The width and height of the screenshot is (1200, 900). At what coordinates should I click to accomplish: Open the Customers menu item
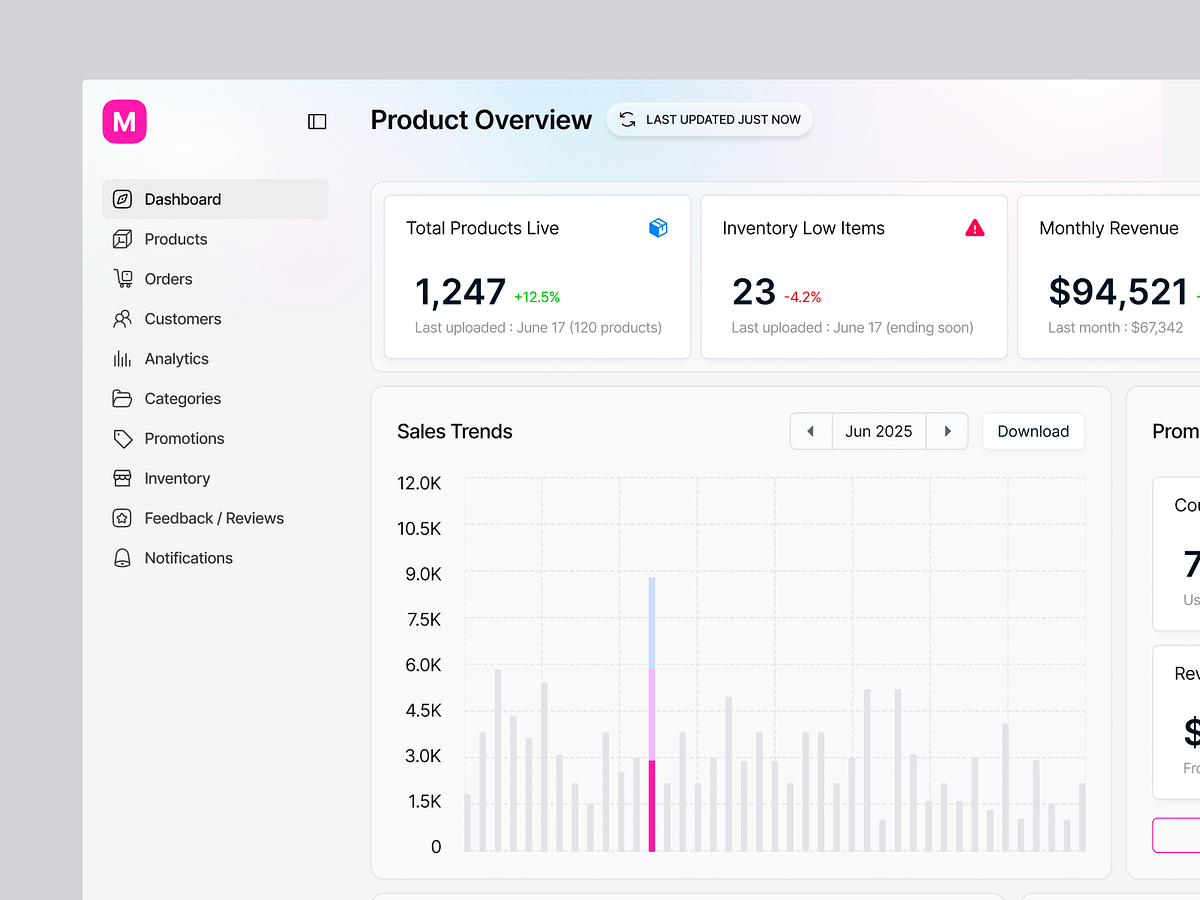coord(215,319)
